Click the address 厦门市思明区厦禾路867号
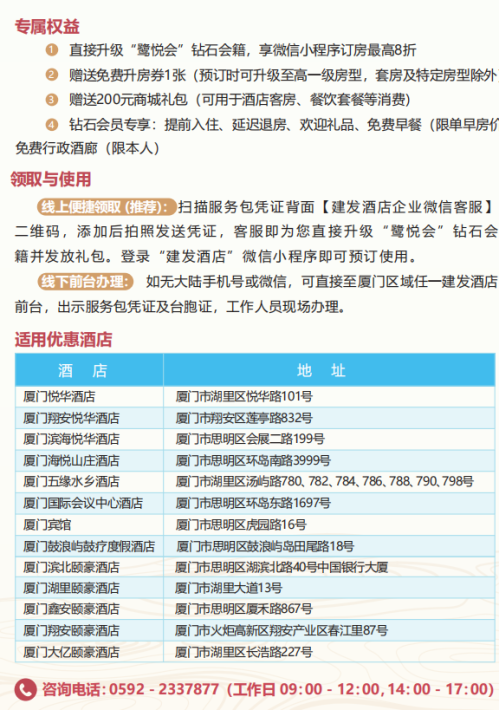The width and height of the screenshot is (499, 710). [244, 609]
